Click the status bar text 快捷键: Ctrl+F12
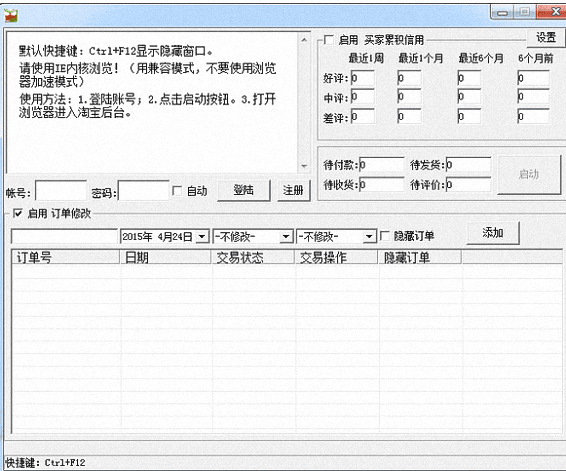The image size is (566, 471). click(x=45, y=463)
